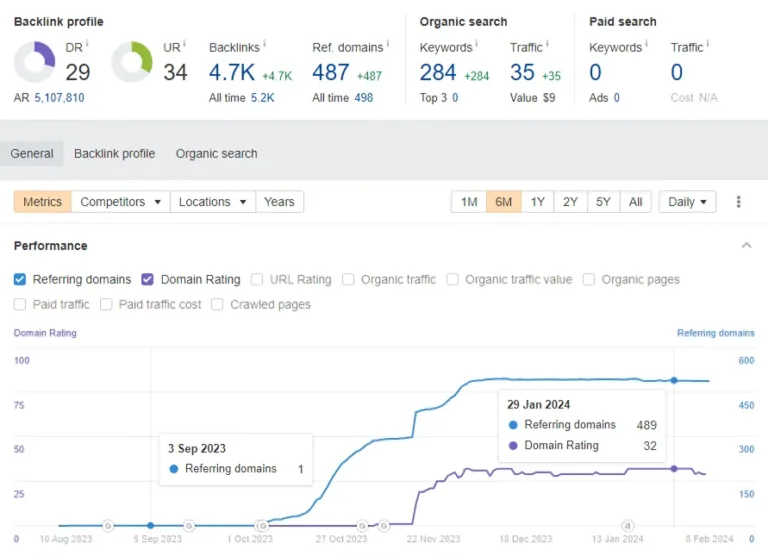This screenshot has width=768, height=556.
Task: Enable the Organic traffic checkbox
Action: coord(348,279)
